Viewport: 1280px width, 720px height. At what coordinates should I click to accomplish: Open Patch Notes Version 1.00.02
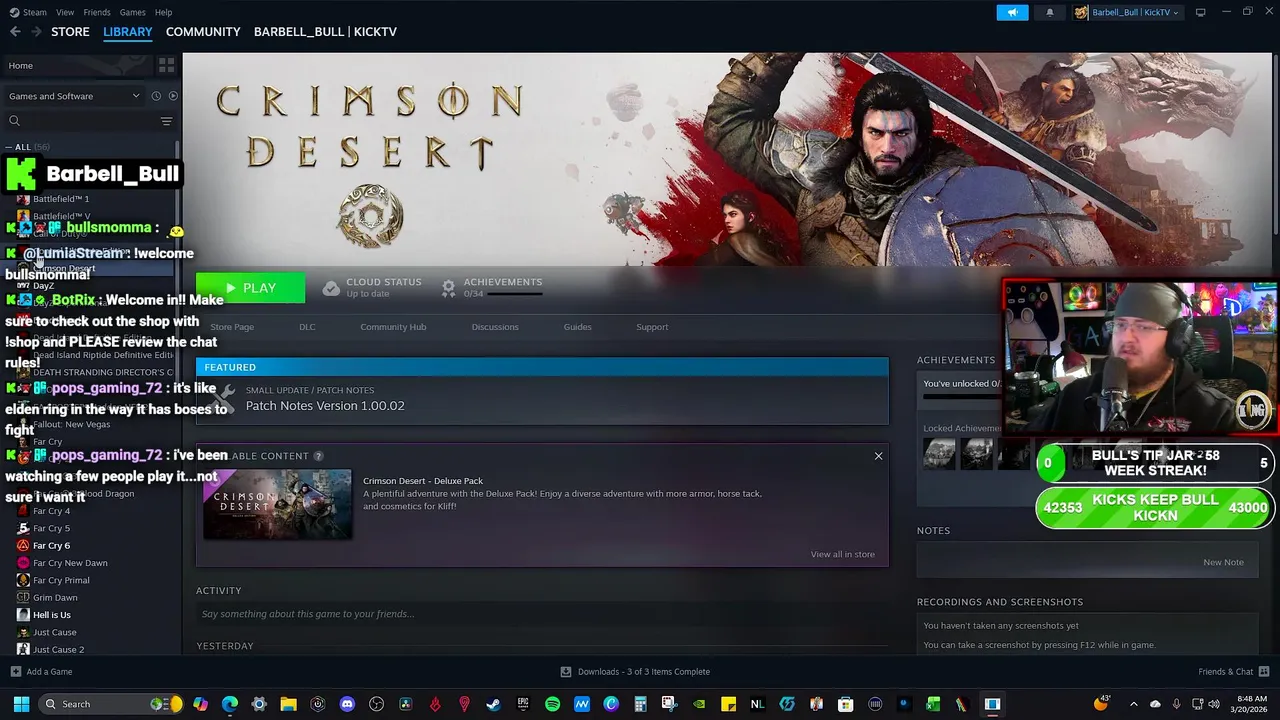pyautogui.click(x=325, y=406)
